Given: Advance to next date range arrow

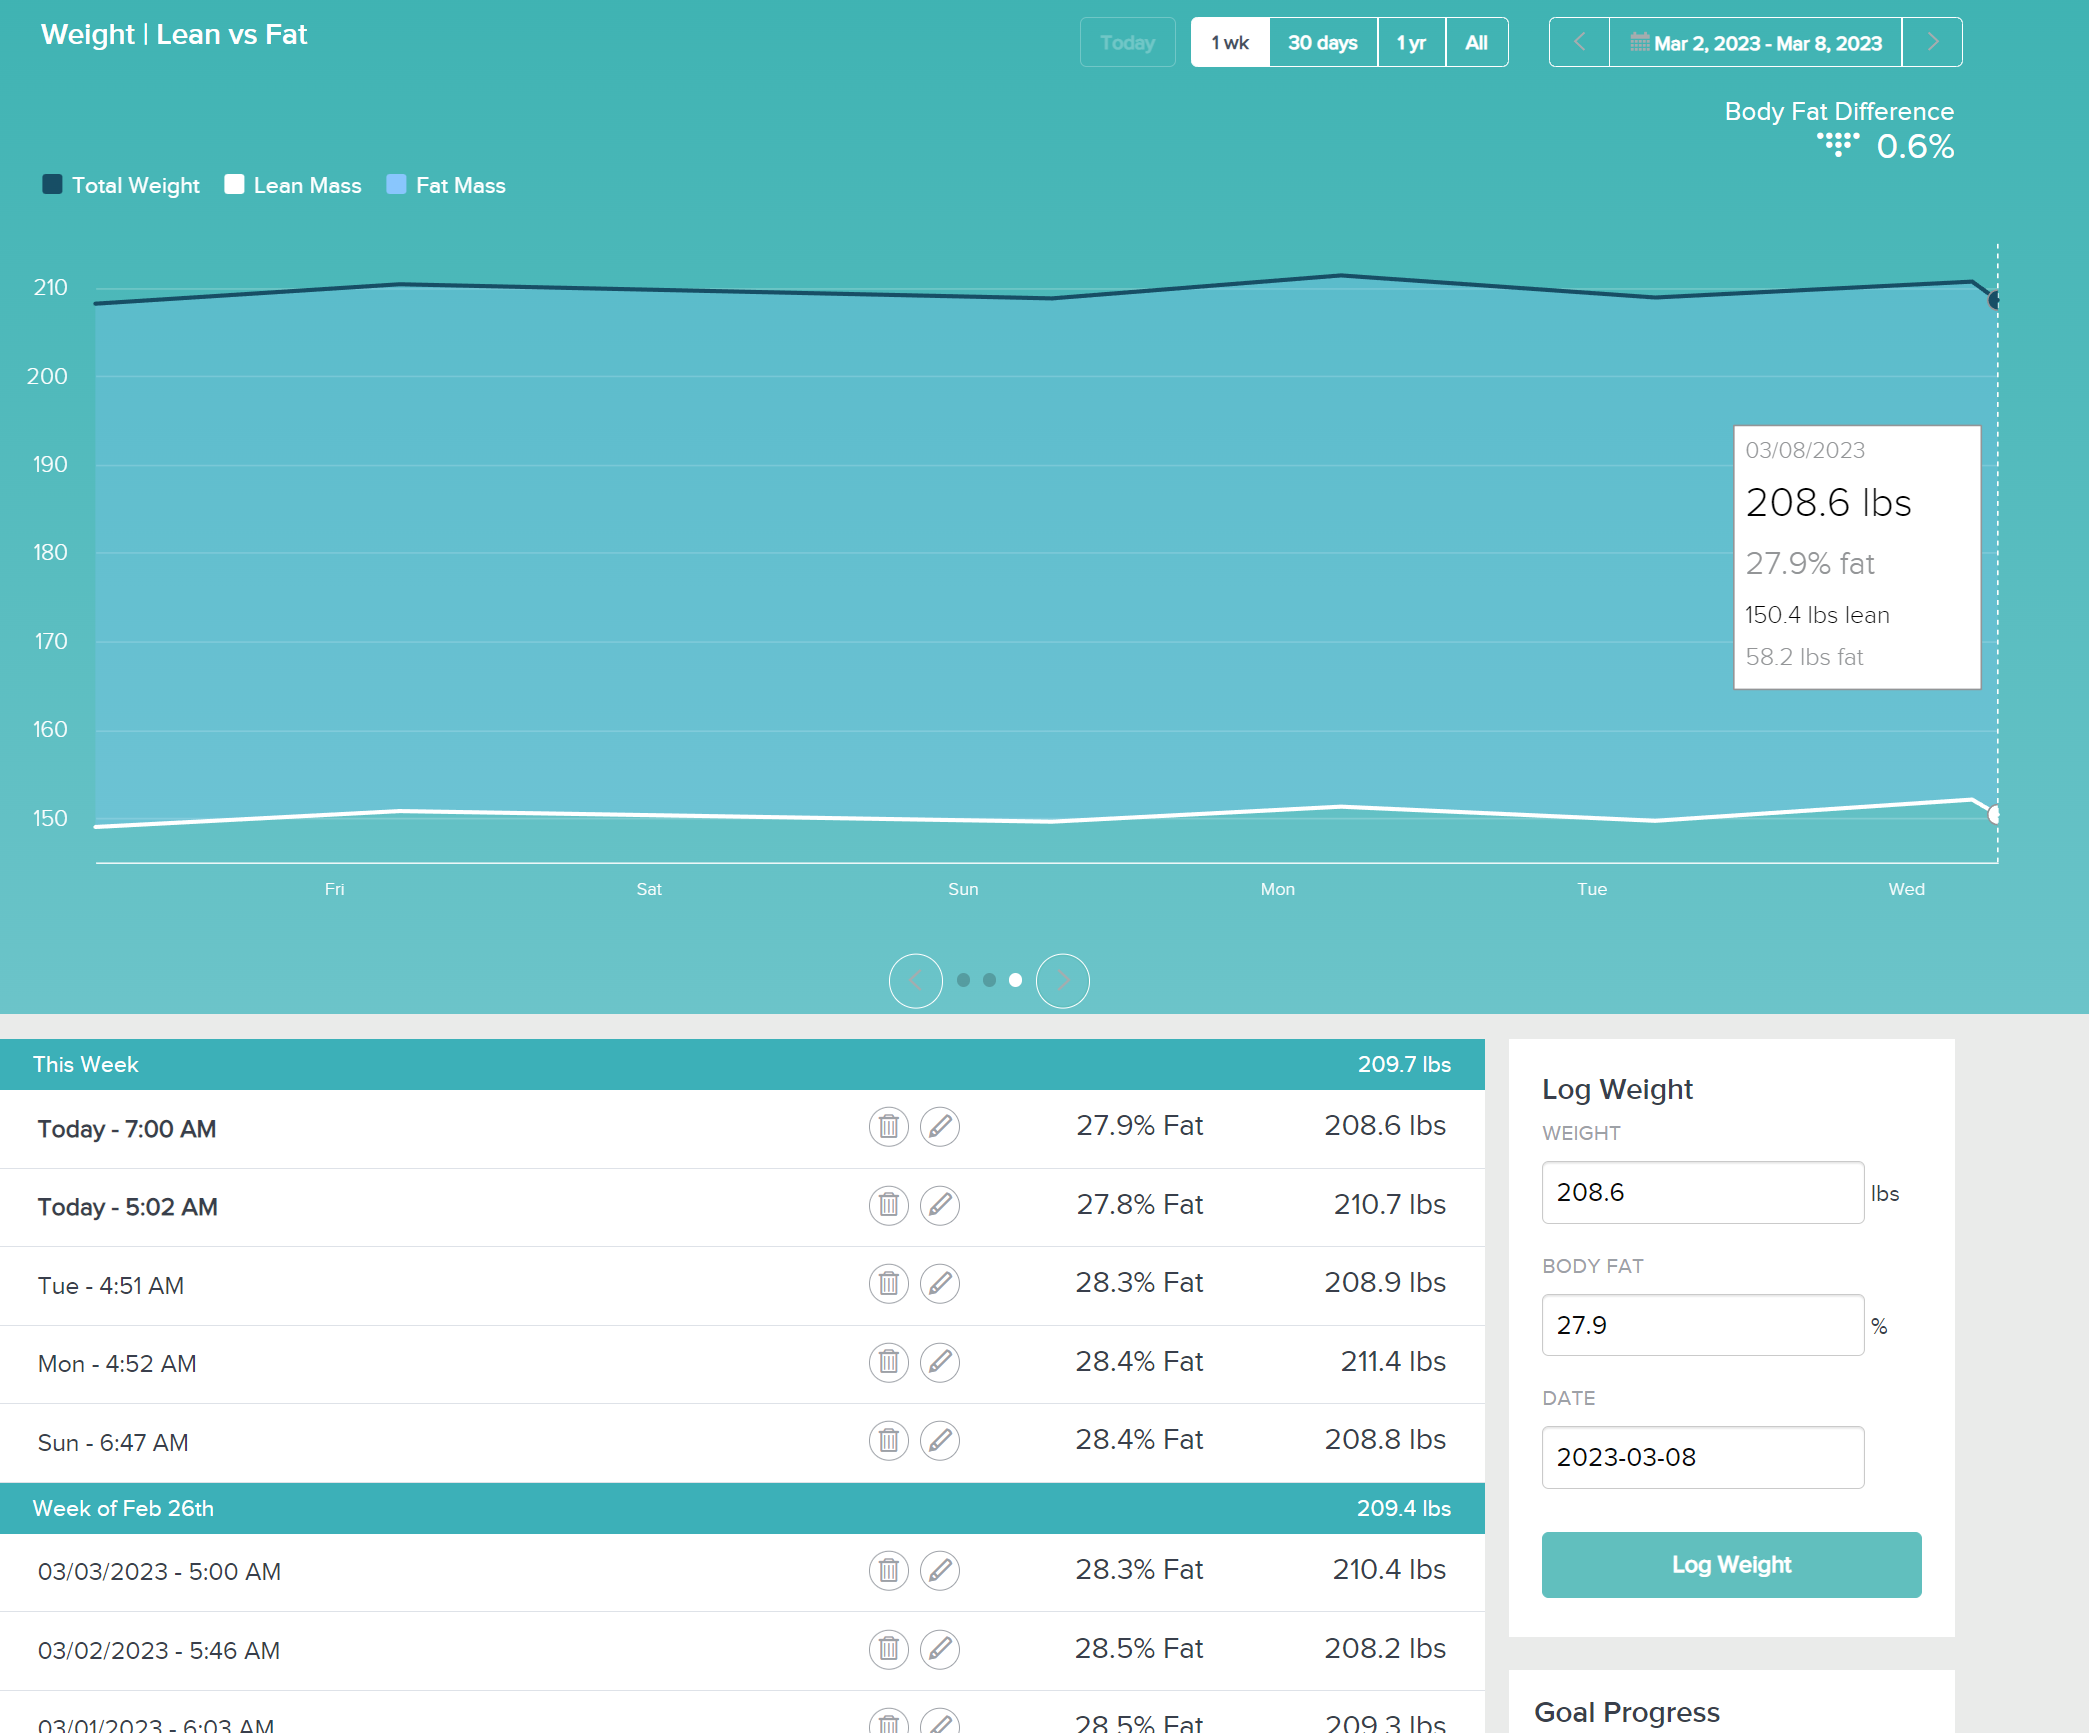Looking at the screenshot, I should pyautogui.click(x=1932, y=42).
